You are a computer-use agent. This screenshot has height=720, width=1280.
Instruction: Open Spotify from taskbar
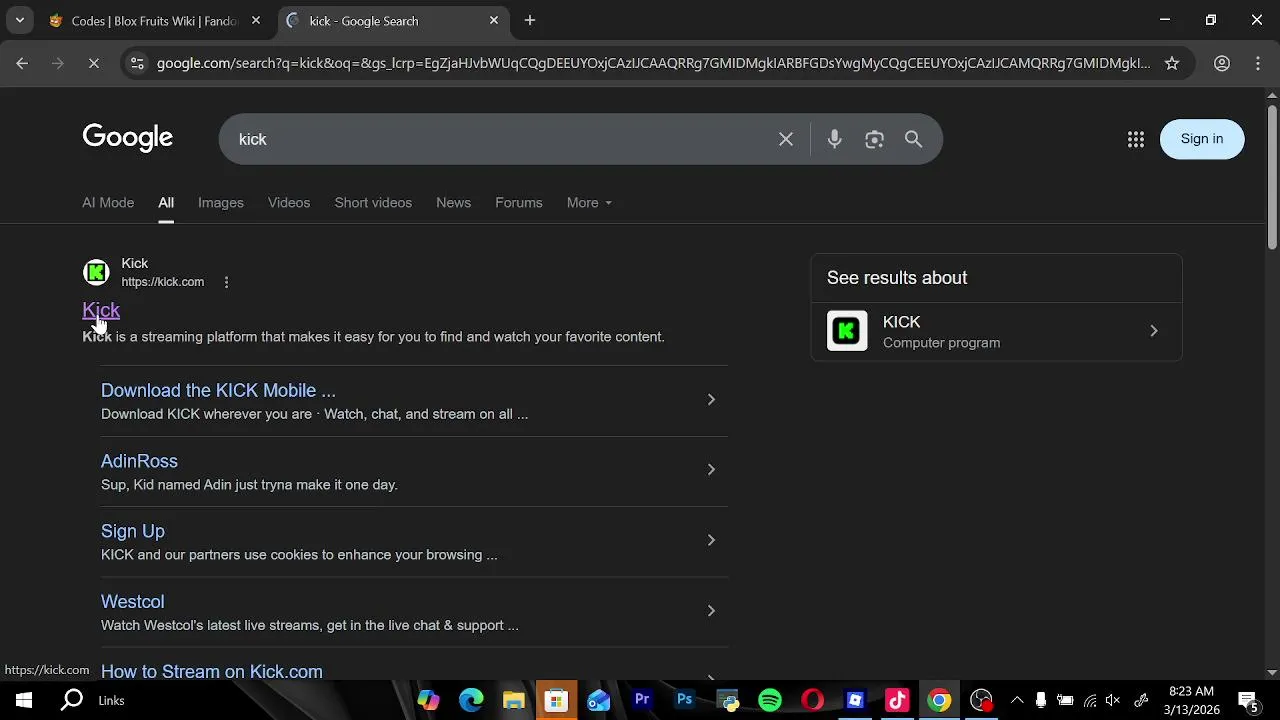click(x=769, y=700)
